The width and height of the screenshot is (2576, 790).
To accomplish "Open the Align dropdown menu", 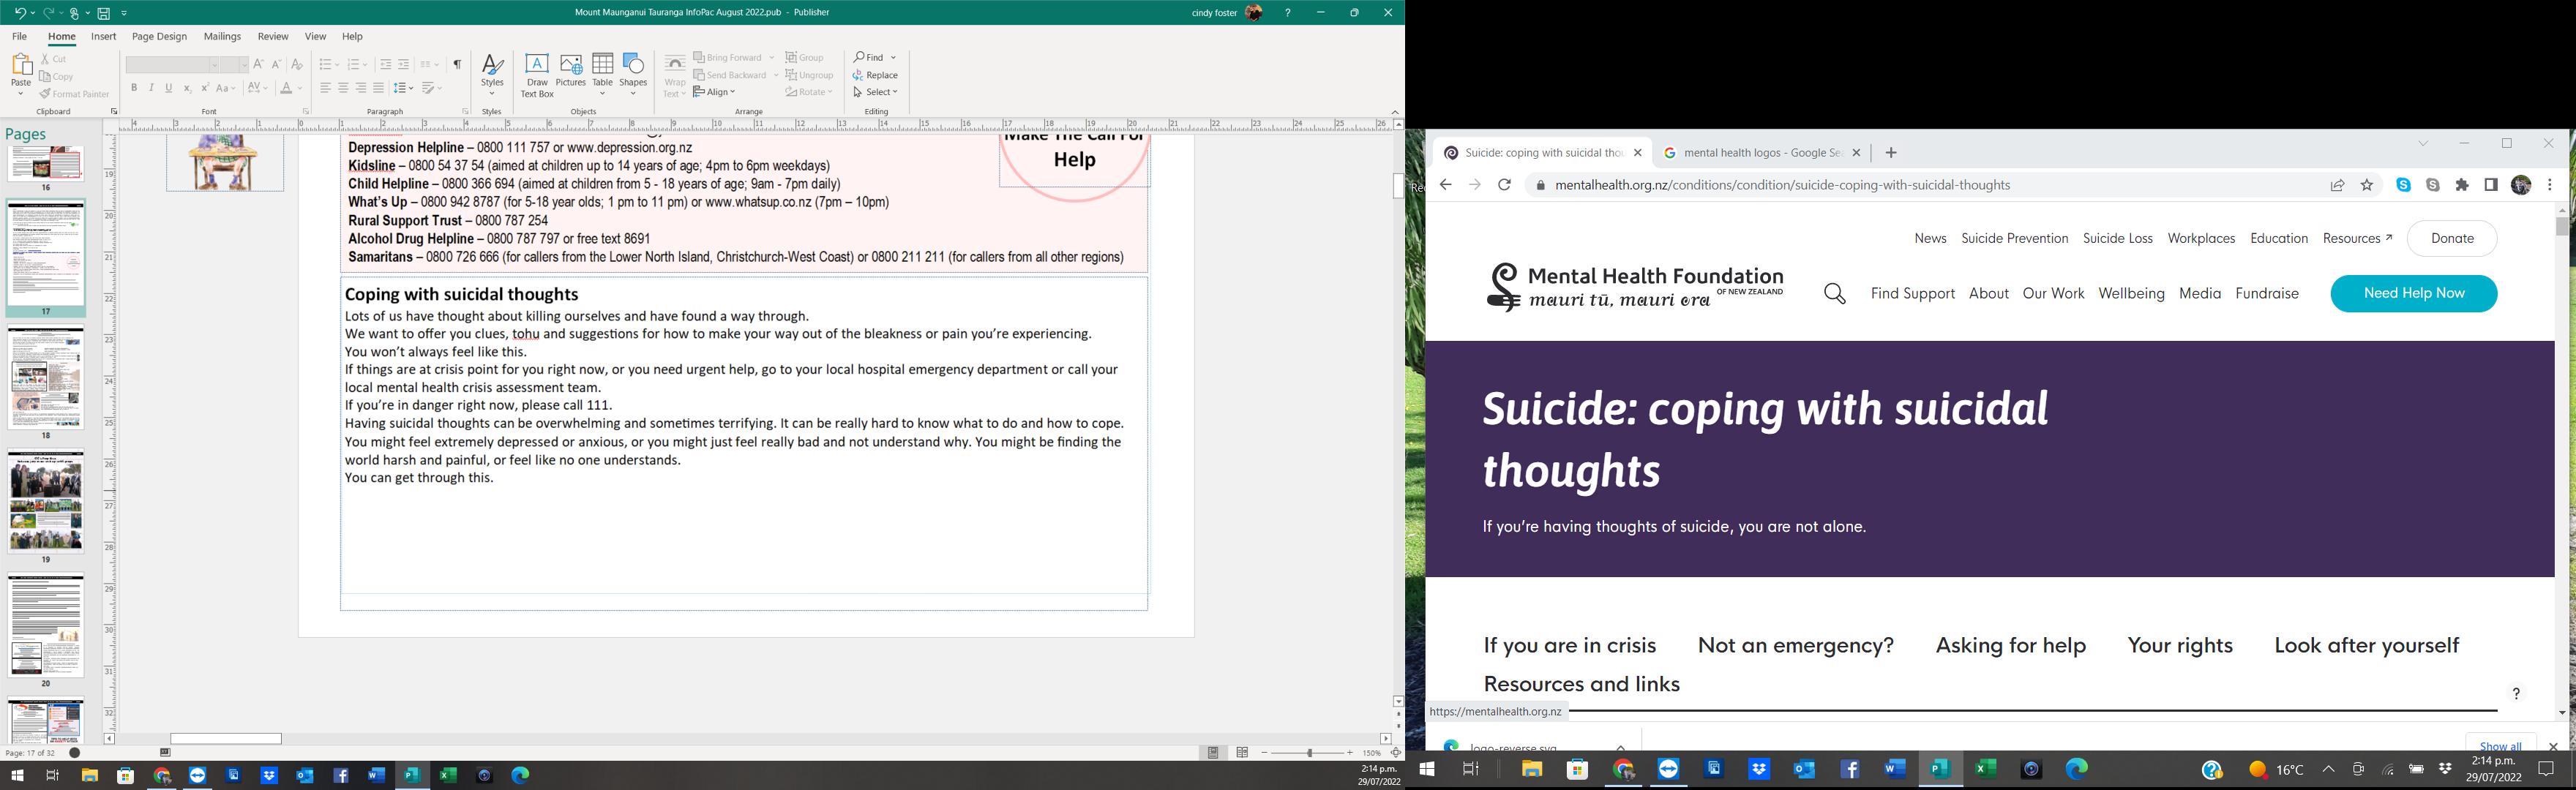I will click(x=714, y=92).
